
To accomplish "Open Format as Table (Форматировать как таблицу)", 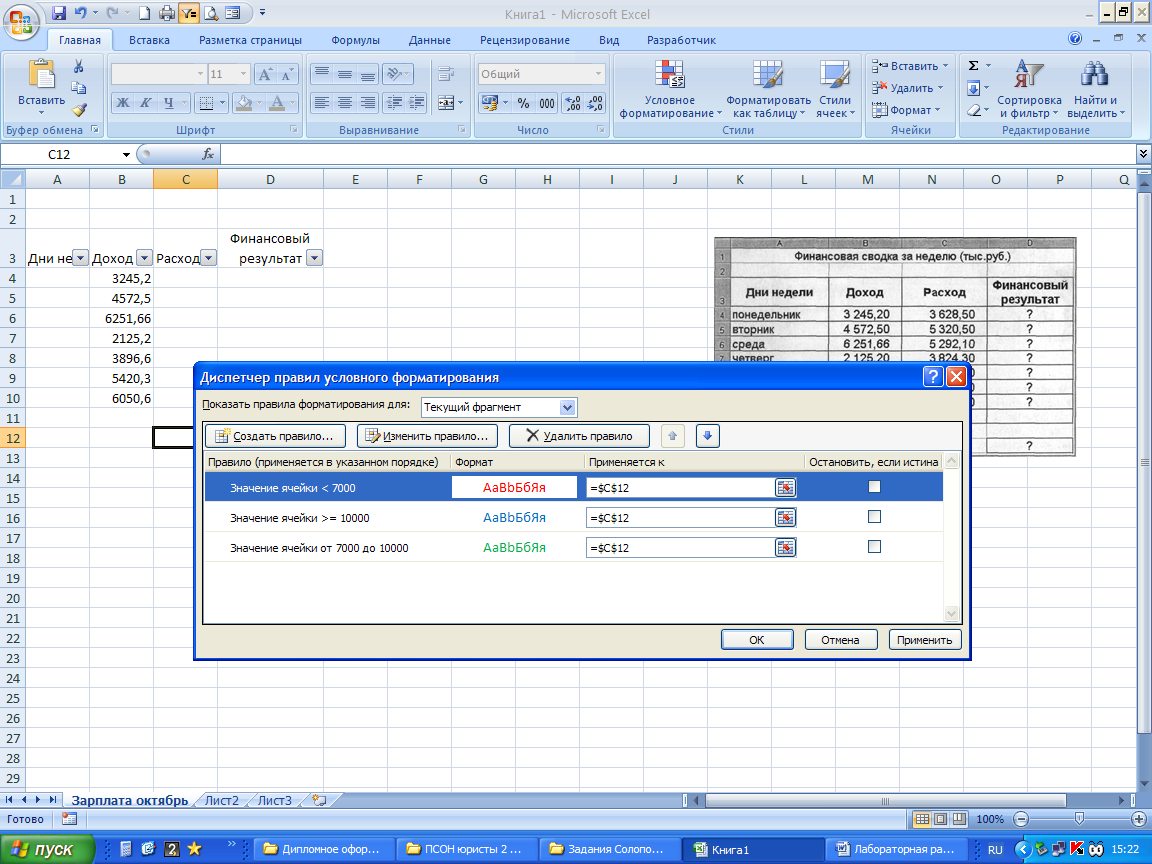I will [768, 89].
